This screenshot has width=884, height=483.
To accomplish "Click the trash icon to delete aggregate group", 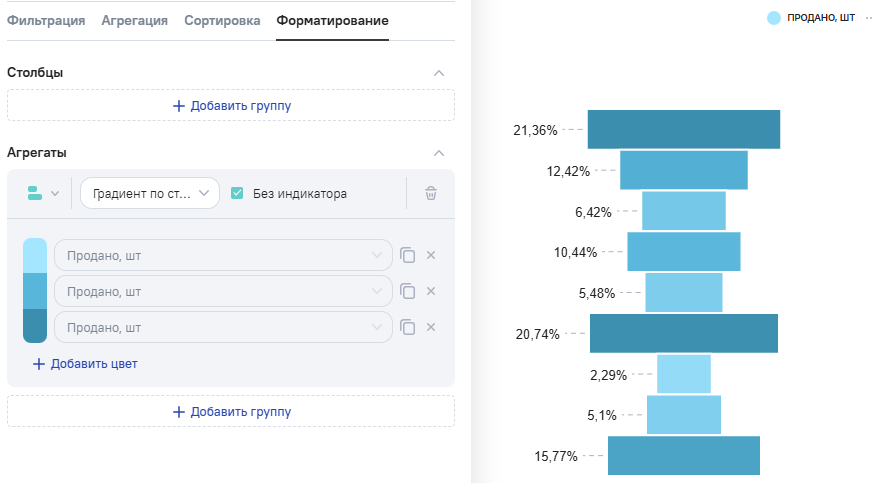I will click(x=431, y=194).
